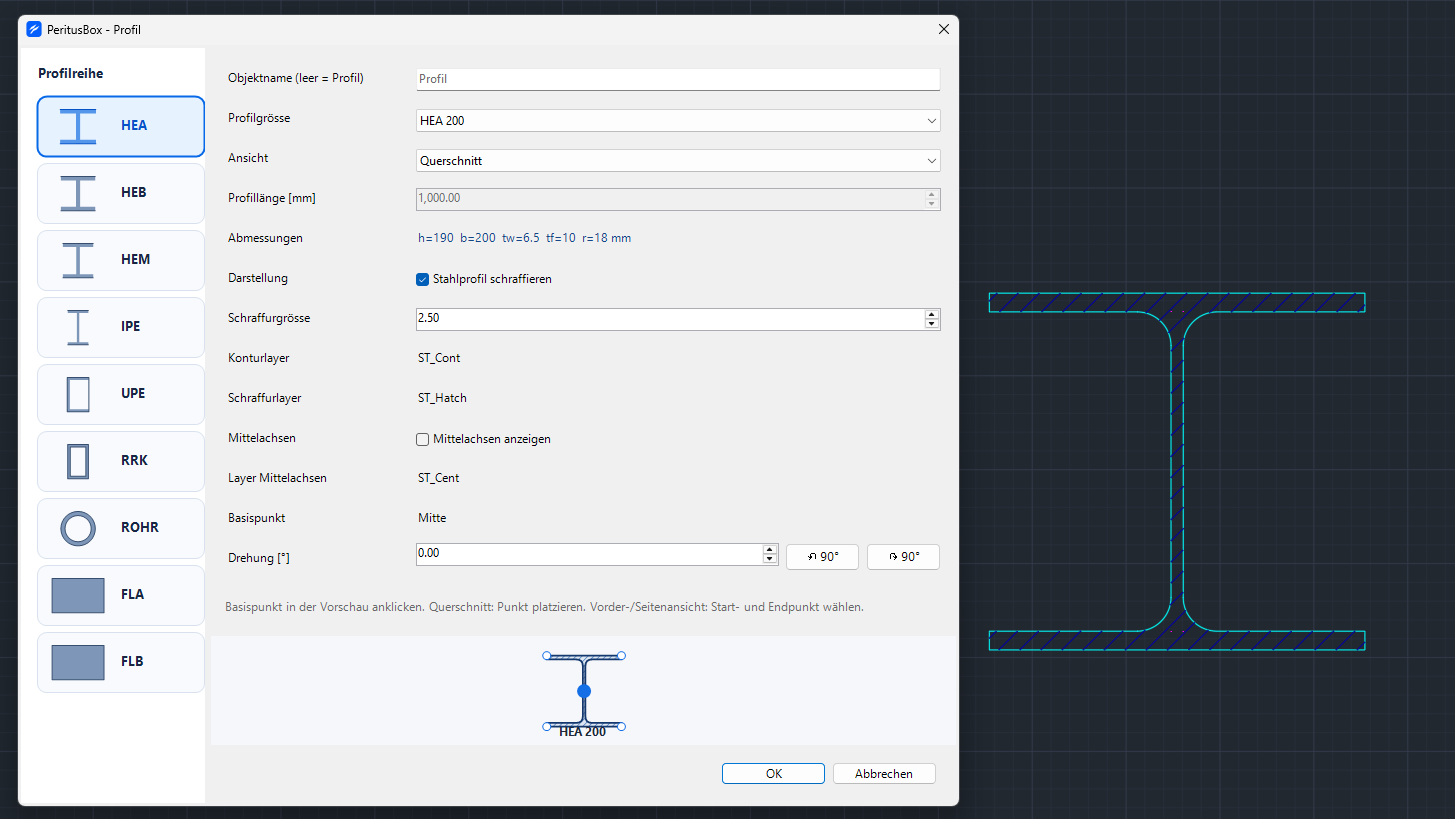Screen dimensions: 1455x819
Task: Click the HEA 200 preview label
Action: (x=583, y=731)
